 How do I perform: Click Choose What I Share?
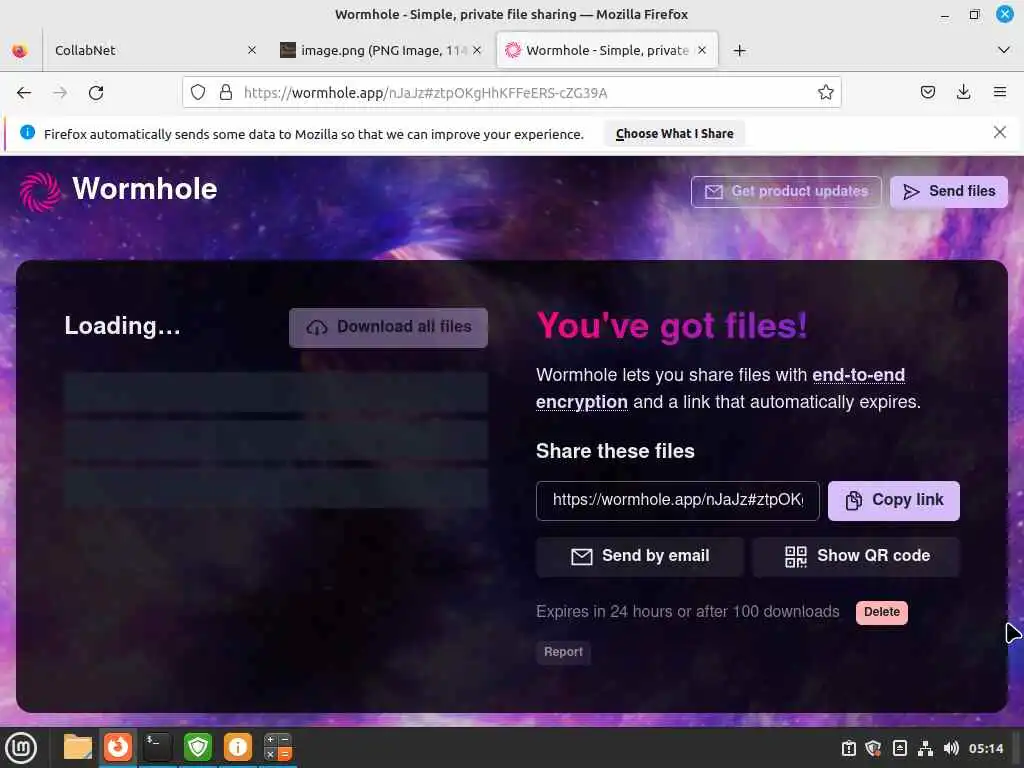tap(675, 134)
